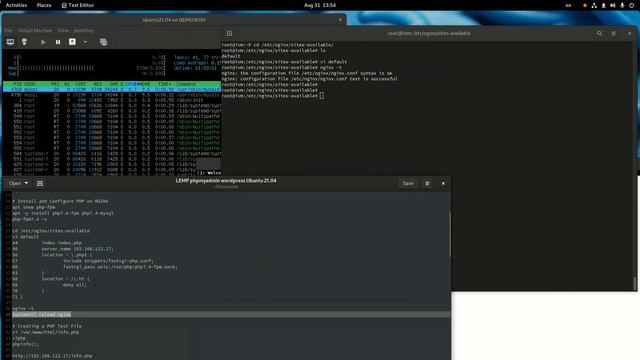Click 'apt show php-fpm' line in editor

[33, 207]
